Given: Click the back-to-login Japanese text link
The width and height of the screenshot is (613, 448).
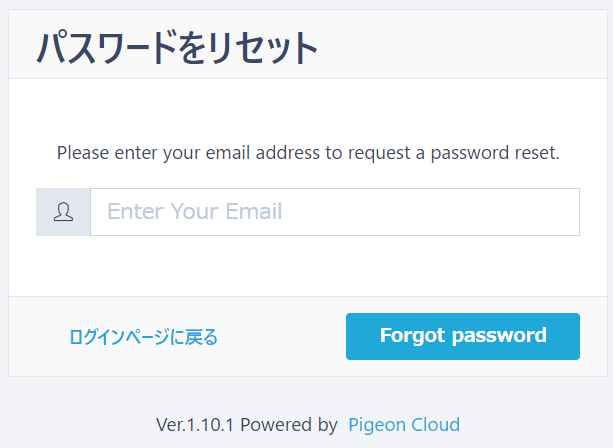Looking at the screenshot, I should 143,337.
